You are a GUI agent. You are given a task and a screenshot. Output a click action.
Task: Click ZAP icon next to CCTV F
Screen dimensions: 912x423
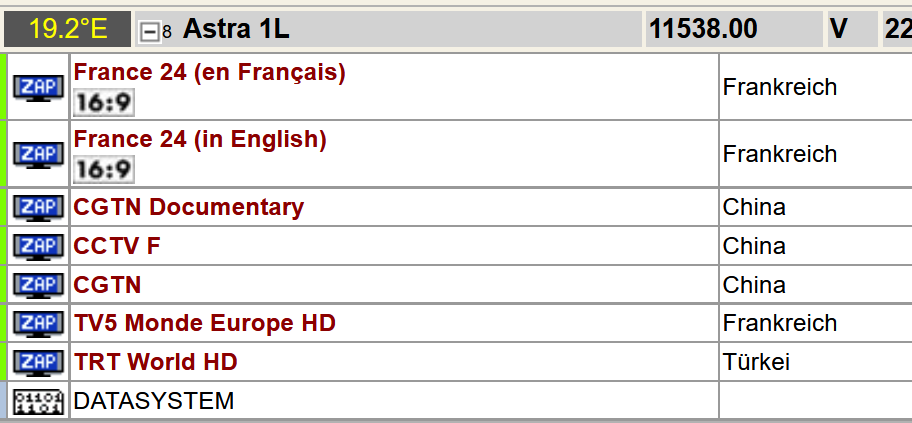tap(38, 246)
